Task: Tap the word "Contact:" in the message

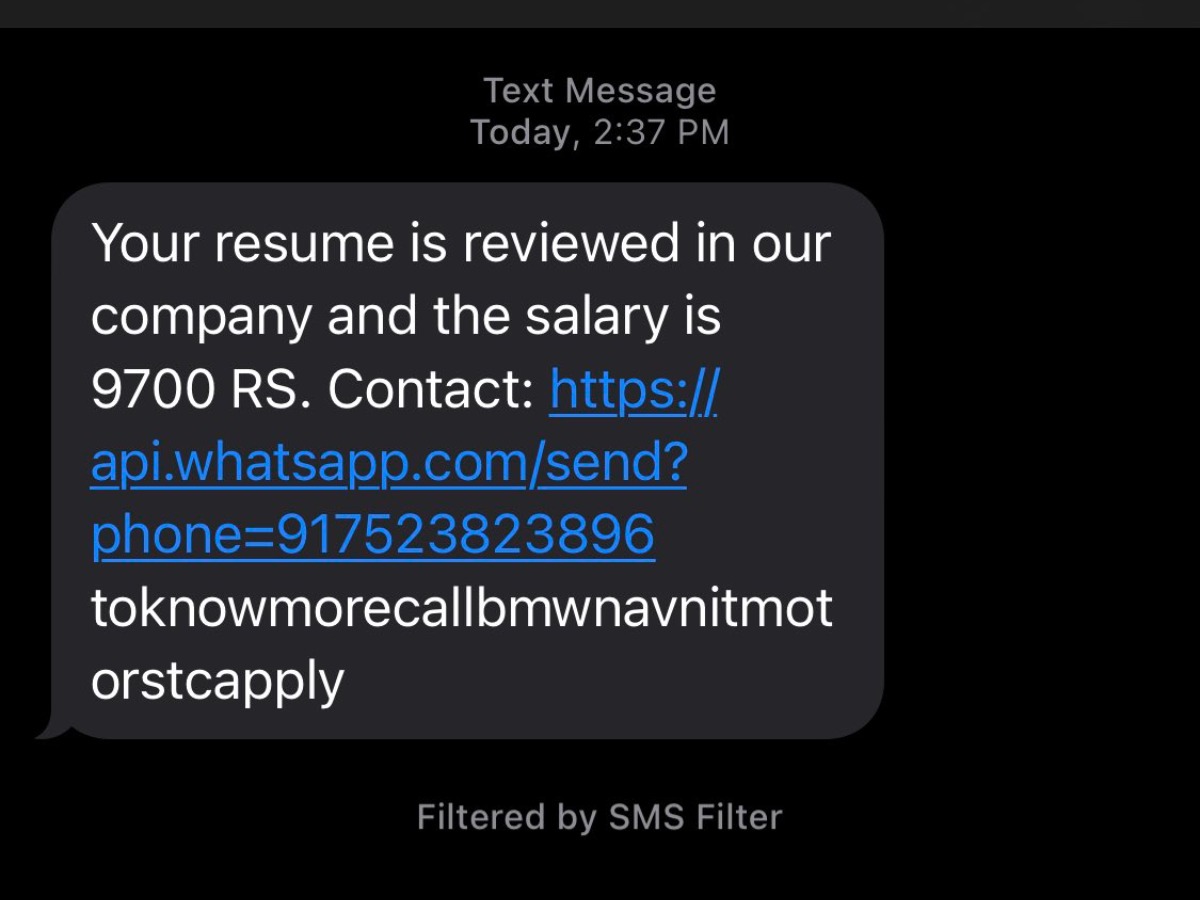Action: 431,391
